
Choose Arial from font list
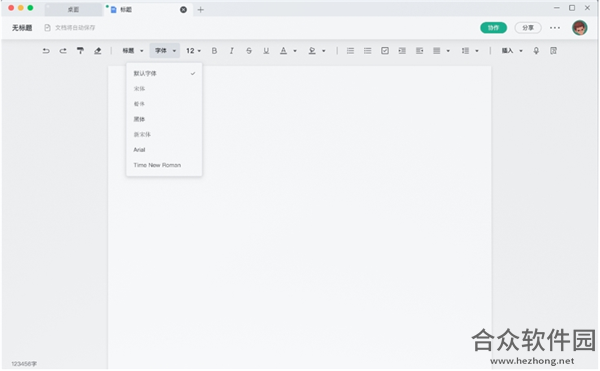click(164, 150)
